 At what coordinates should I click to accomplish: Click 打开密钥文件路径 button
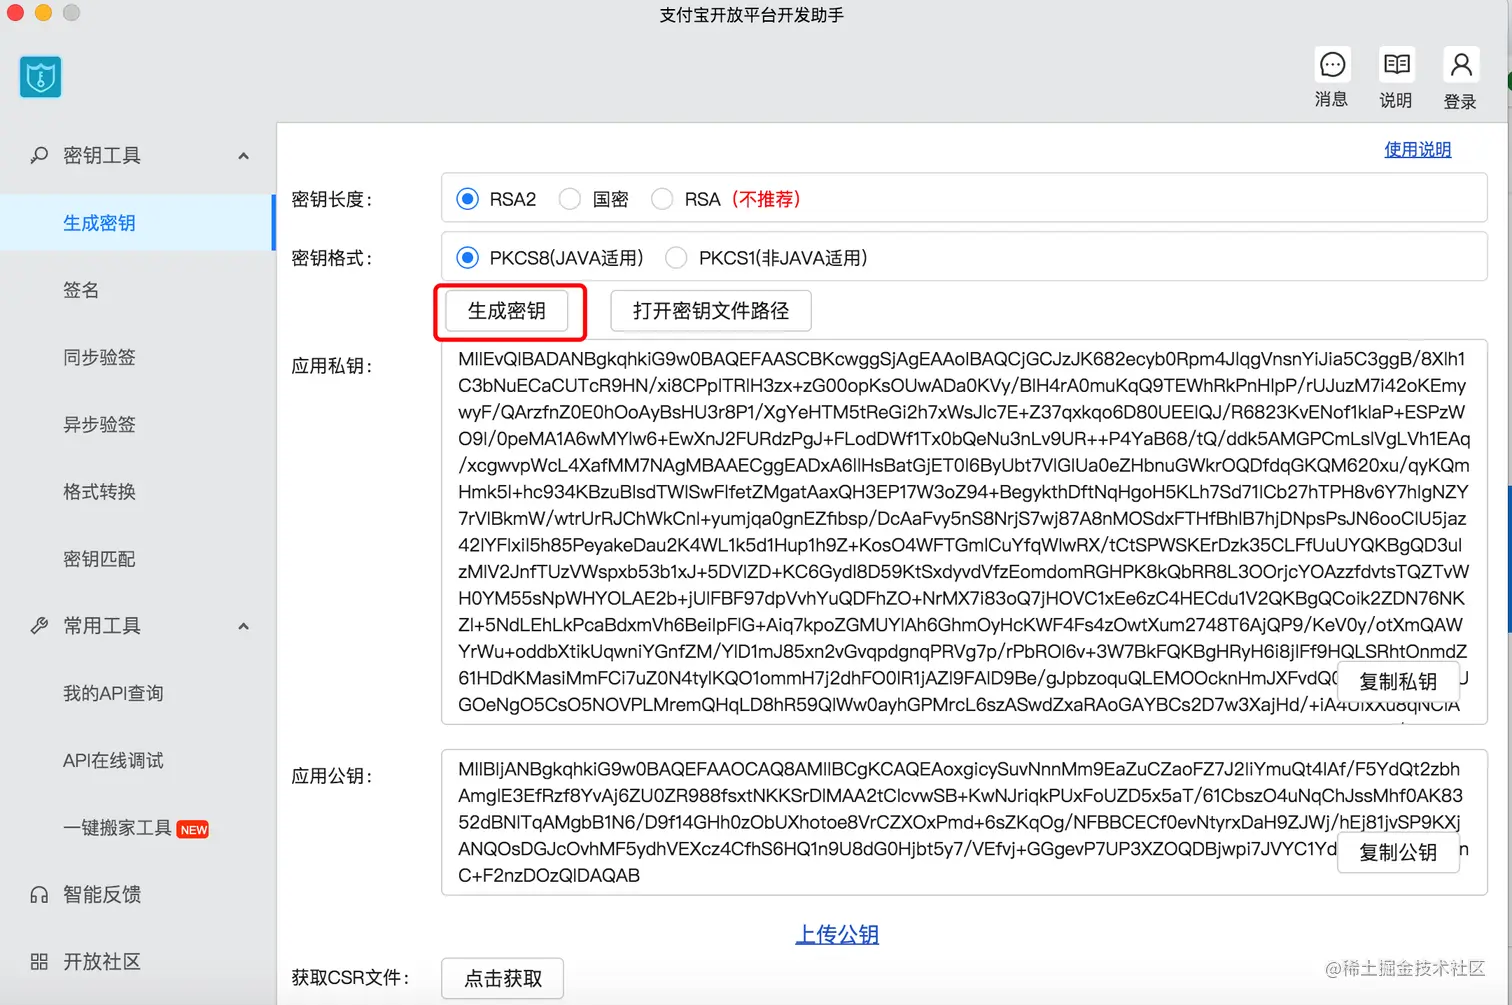[x=711, y=311]
